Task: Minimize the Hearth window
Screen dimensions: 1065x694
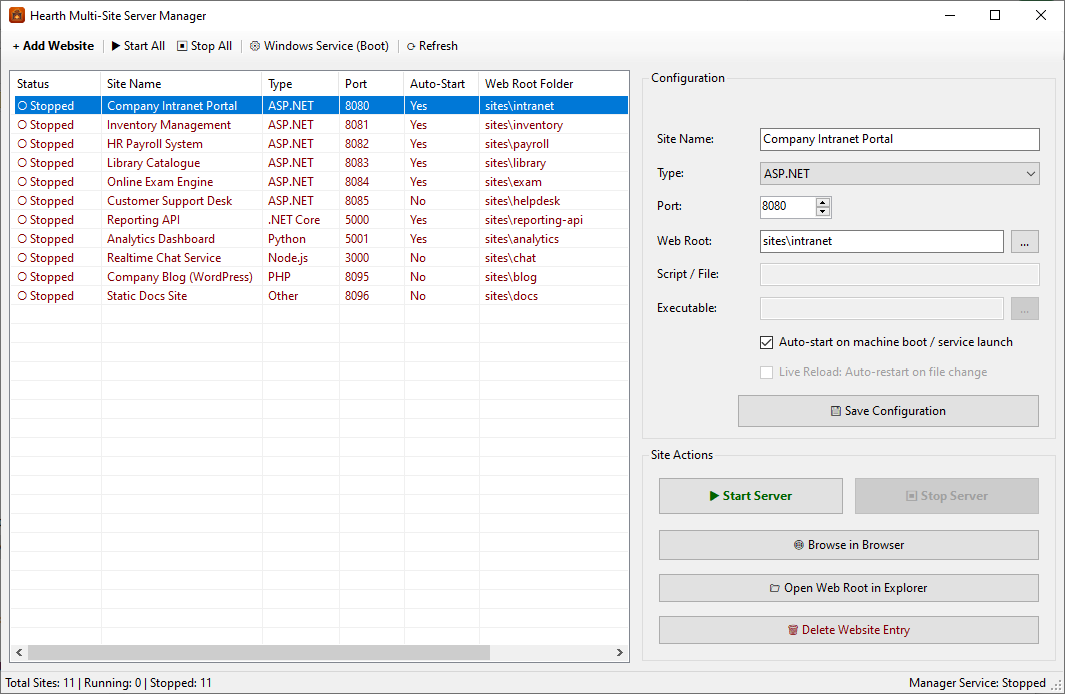Action: click(950, 15)
